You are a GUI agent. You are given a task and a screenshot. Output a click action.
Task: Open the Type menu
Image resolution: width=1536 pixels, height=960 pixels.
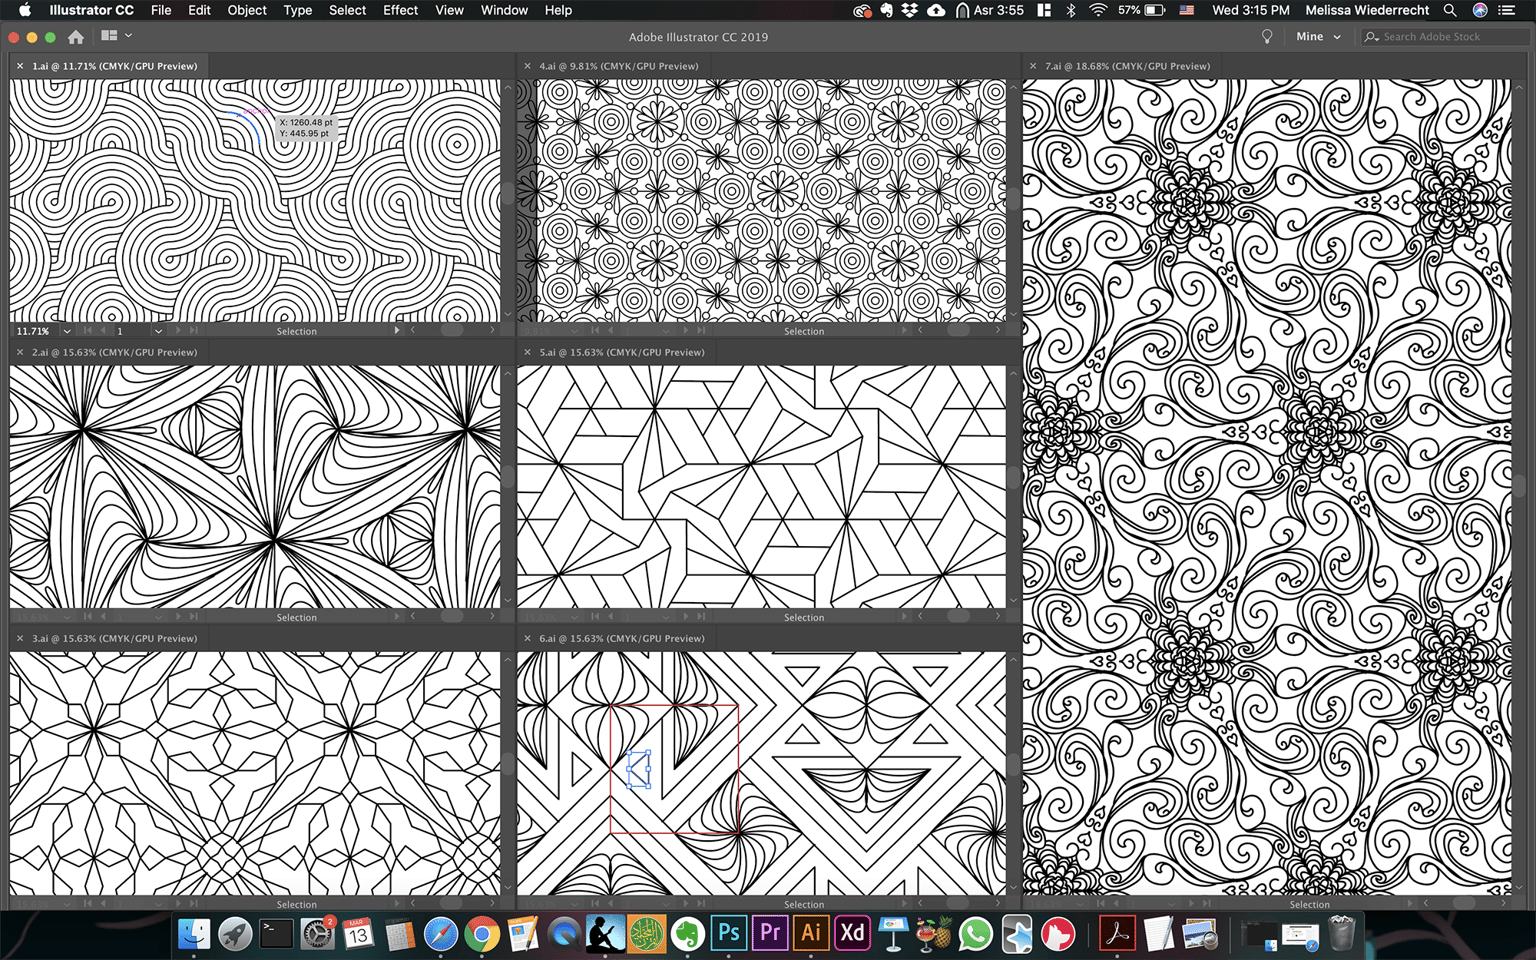[x=297, y=10]
